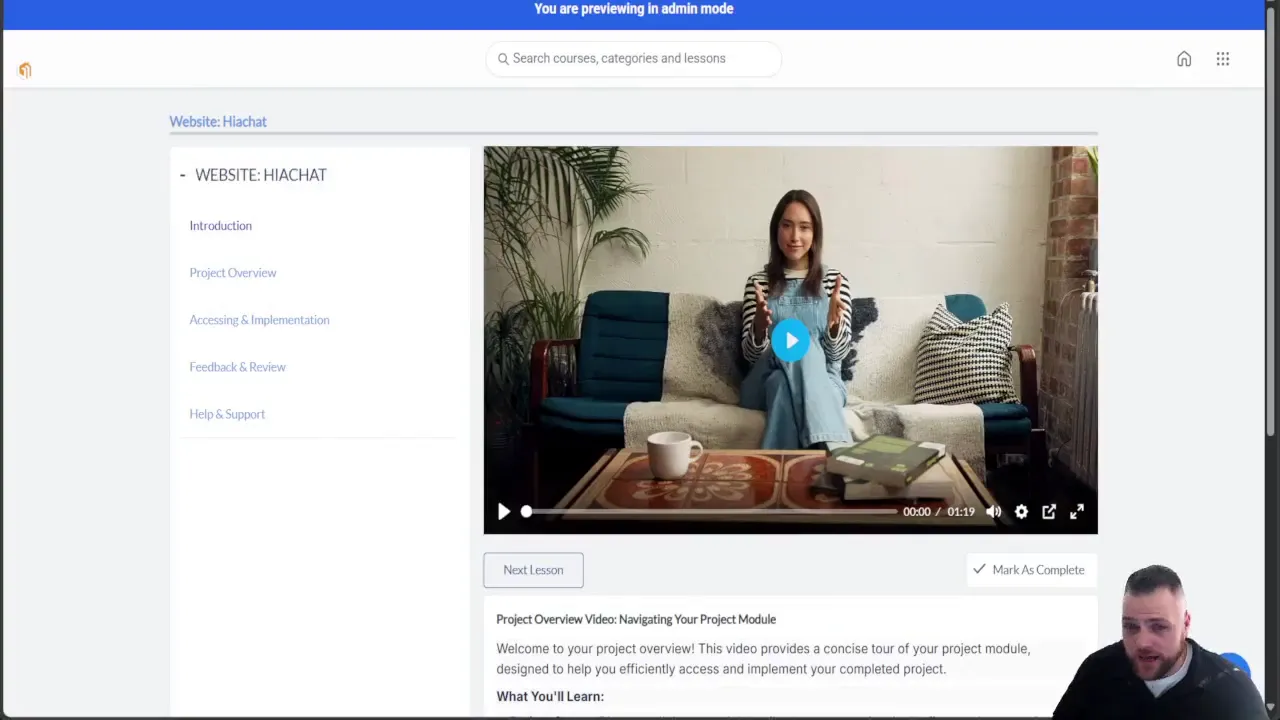
Task: Open the Website: Hiachat breadcrumb link
Action: tap(217, 121)
